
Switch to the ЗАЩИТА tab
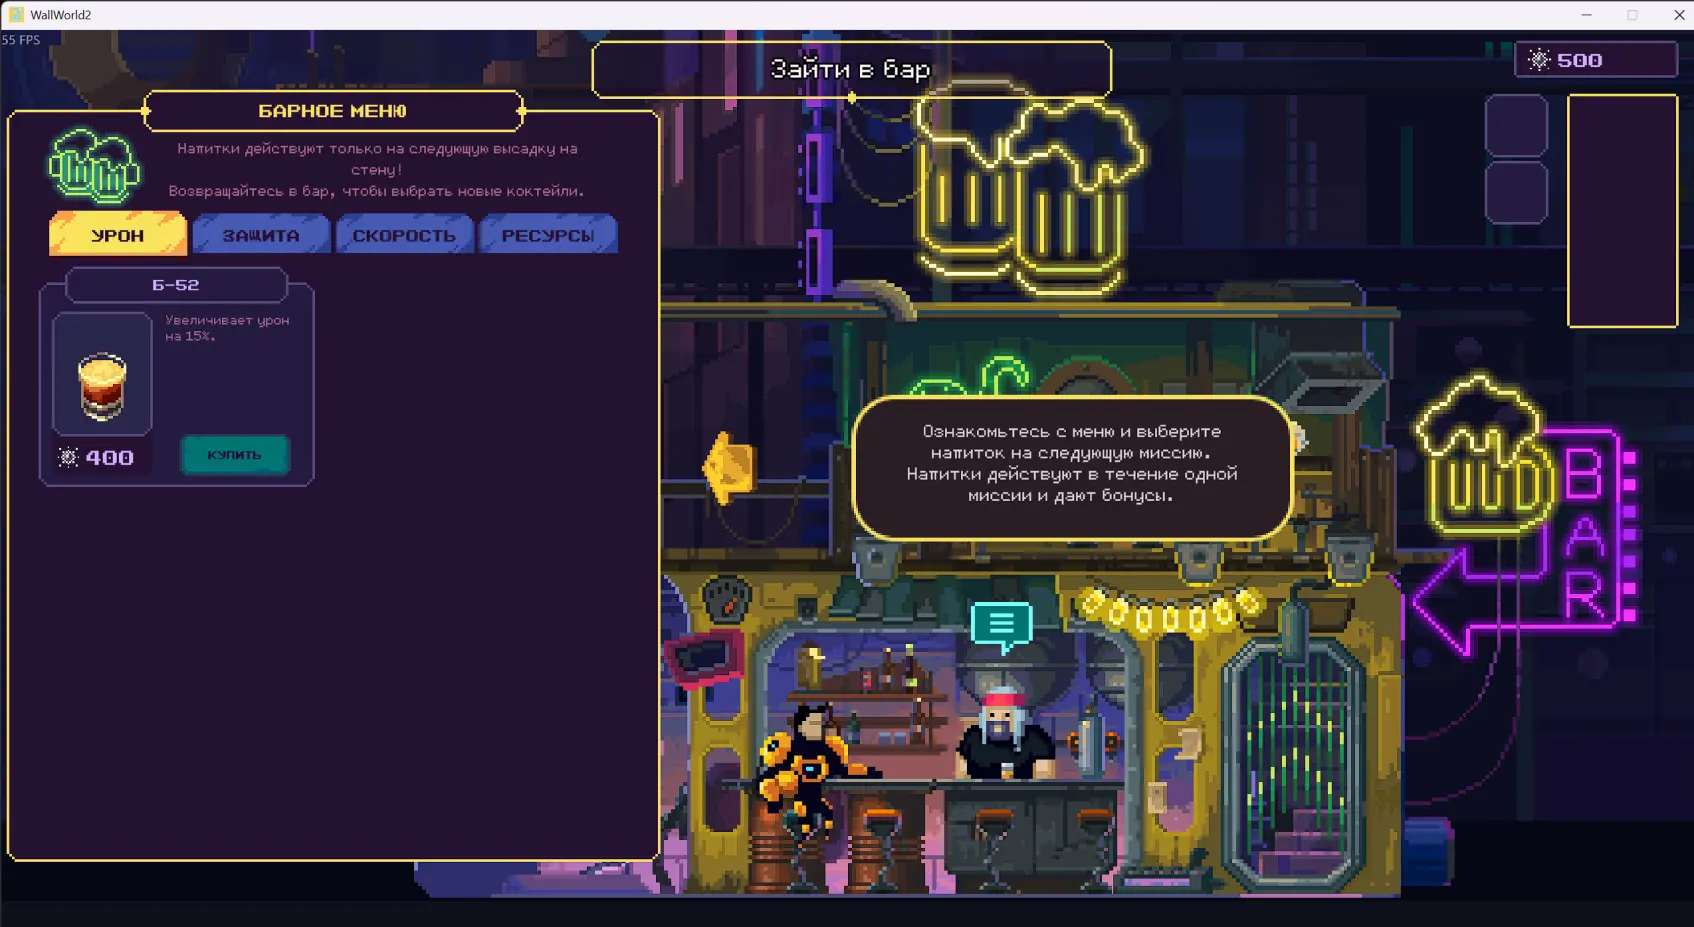pyautogui.click(x=261, y=235)
